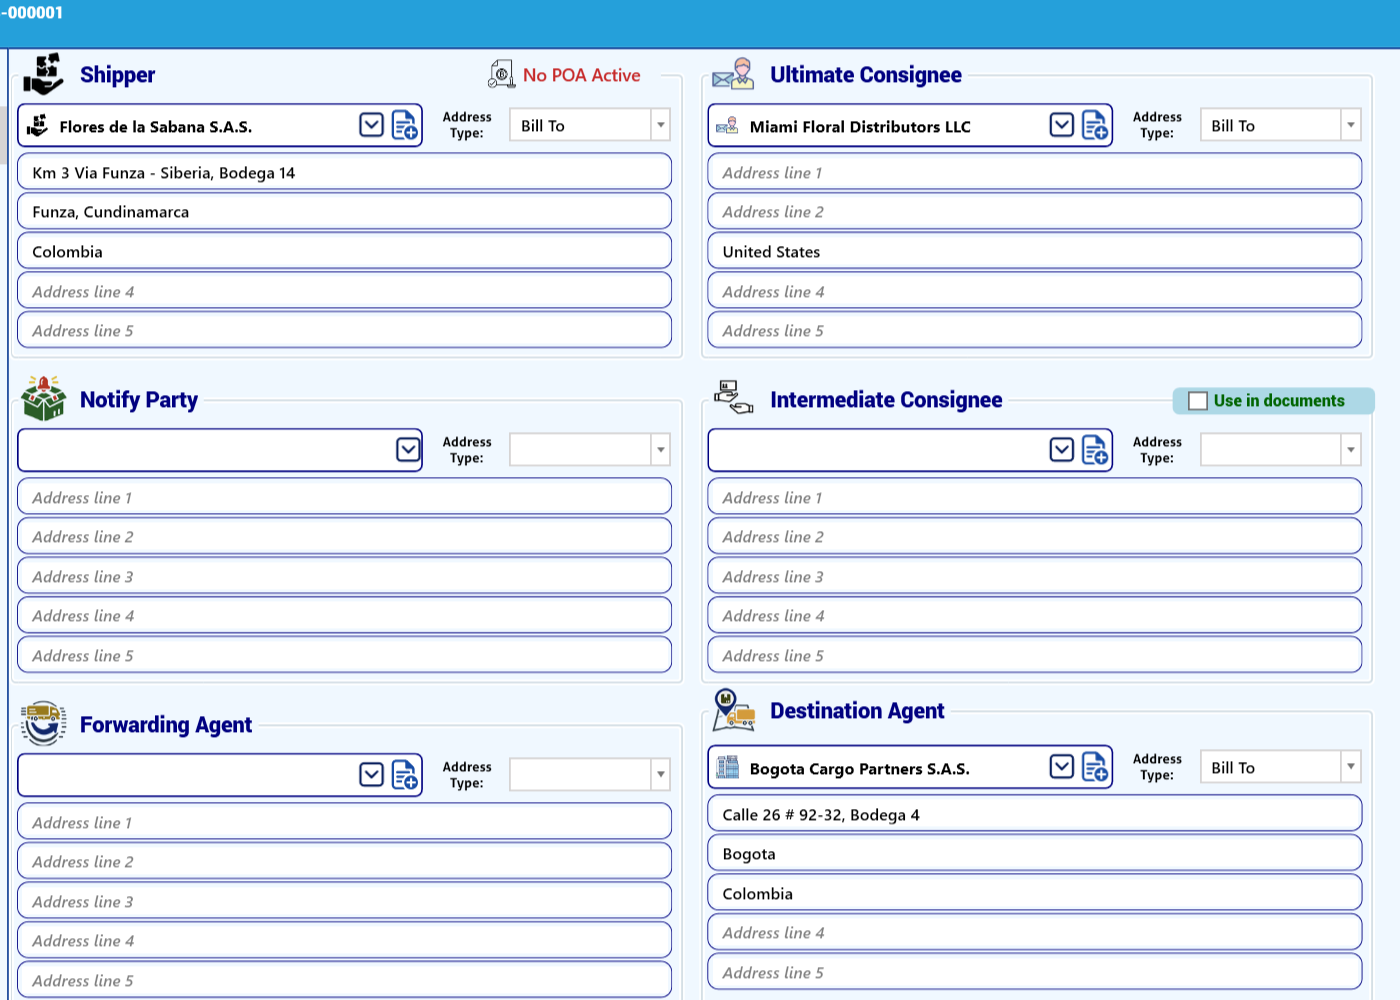Click the No POA Active status text

(581, 75)
